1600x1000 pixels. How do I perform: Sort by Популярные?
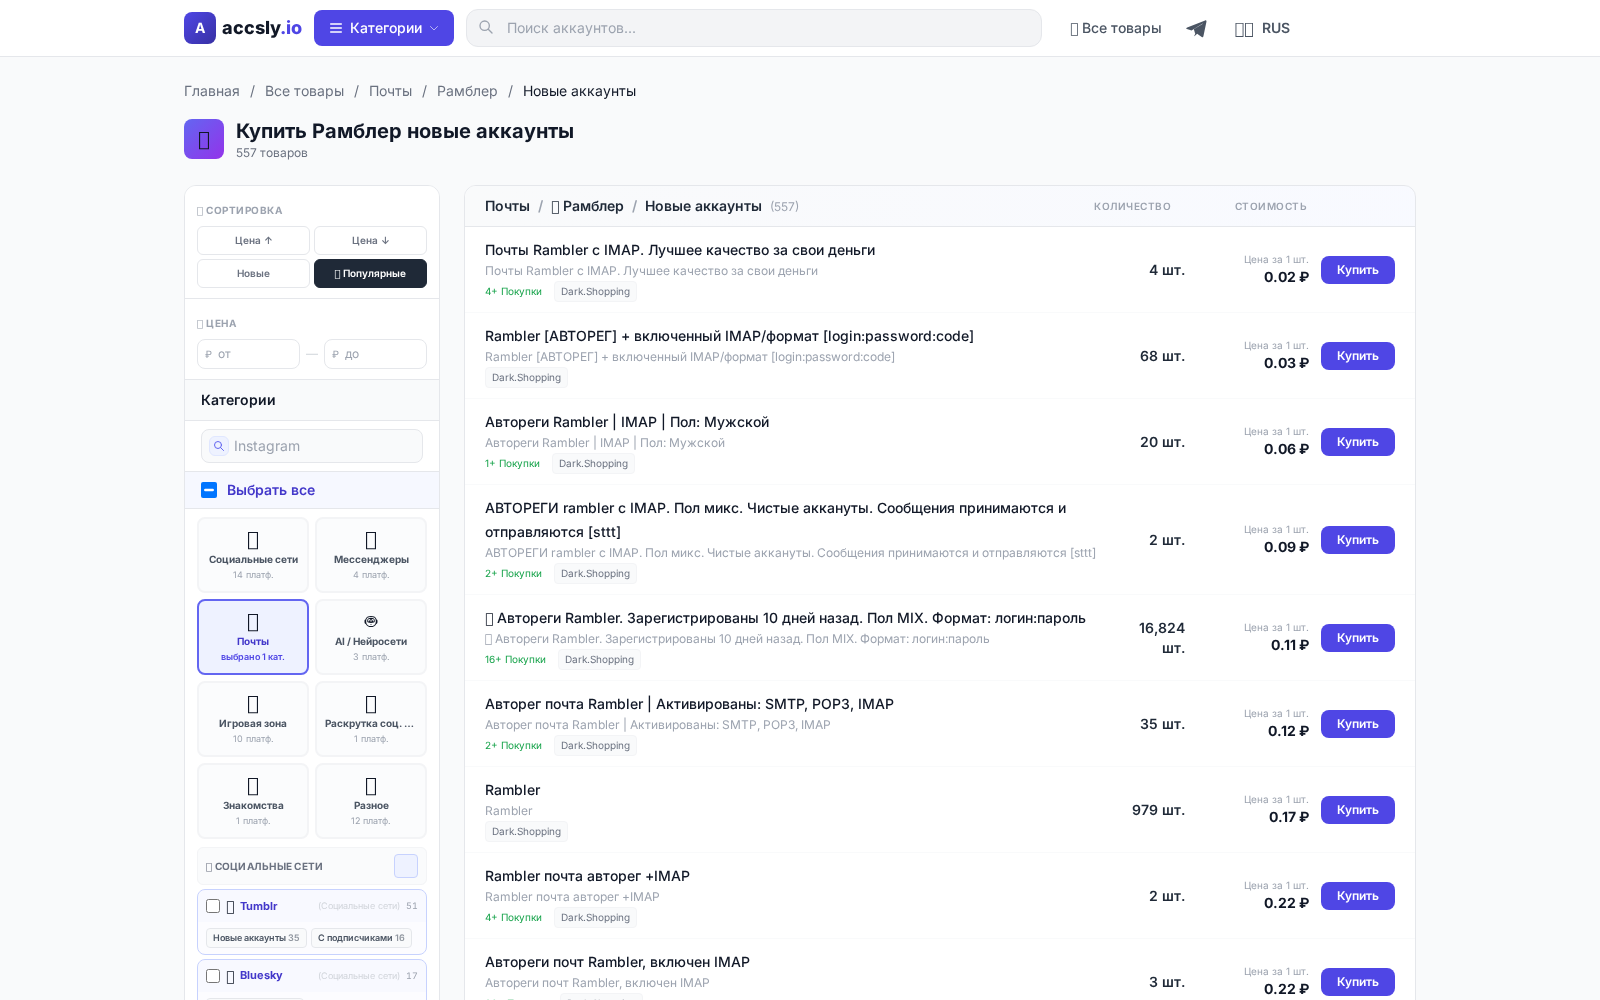point(370,273)
